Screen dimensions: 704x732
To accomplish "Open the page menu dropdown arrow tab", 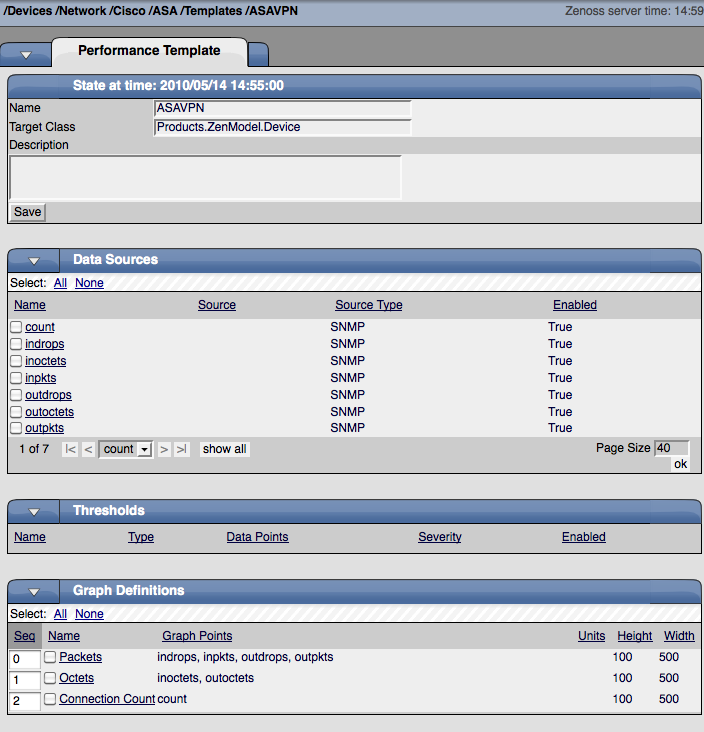I will click(x=26, y=55).
